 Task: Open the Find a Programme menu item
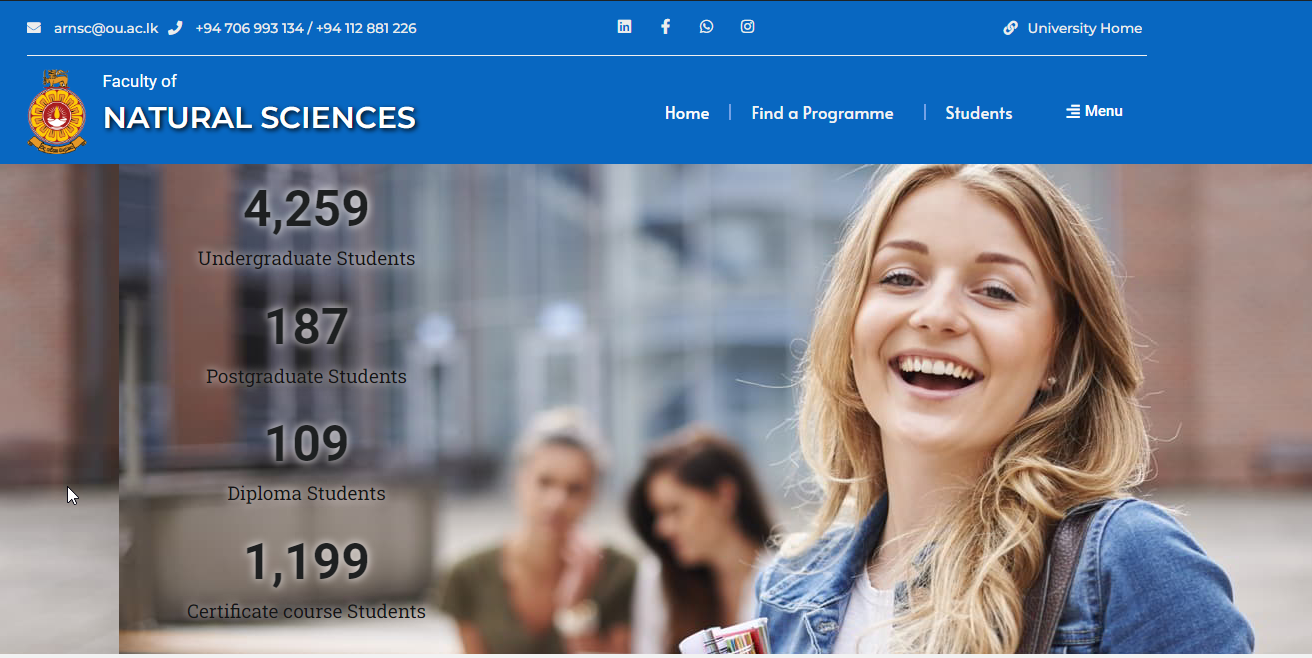tap(822, 113)
